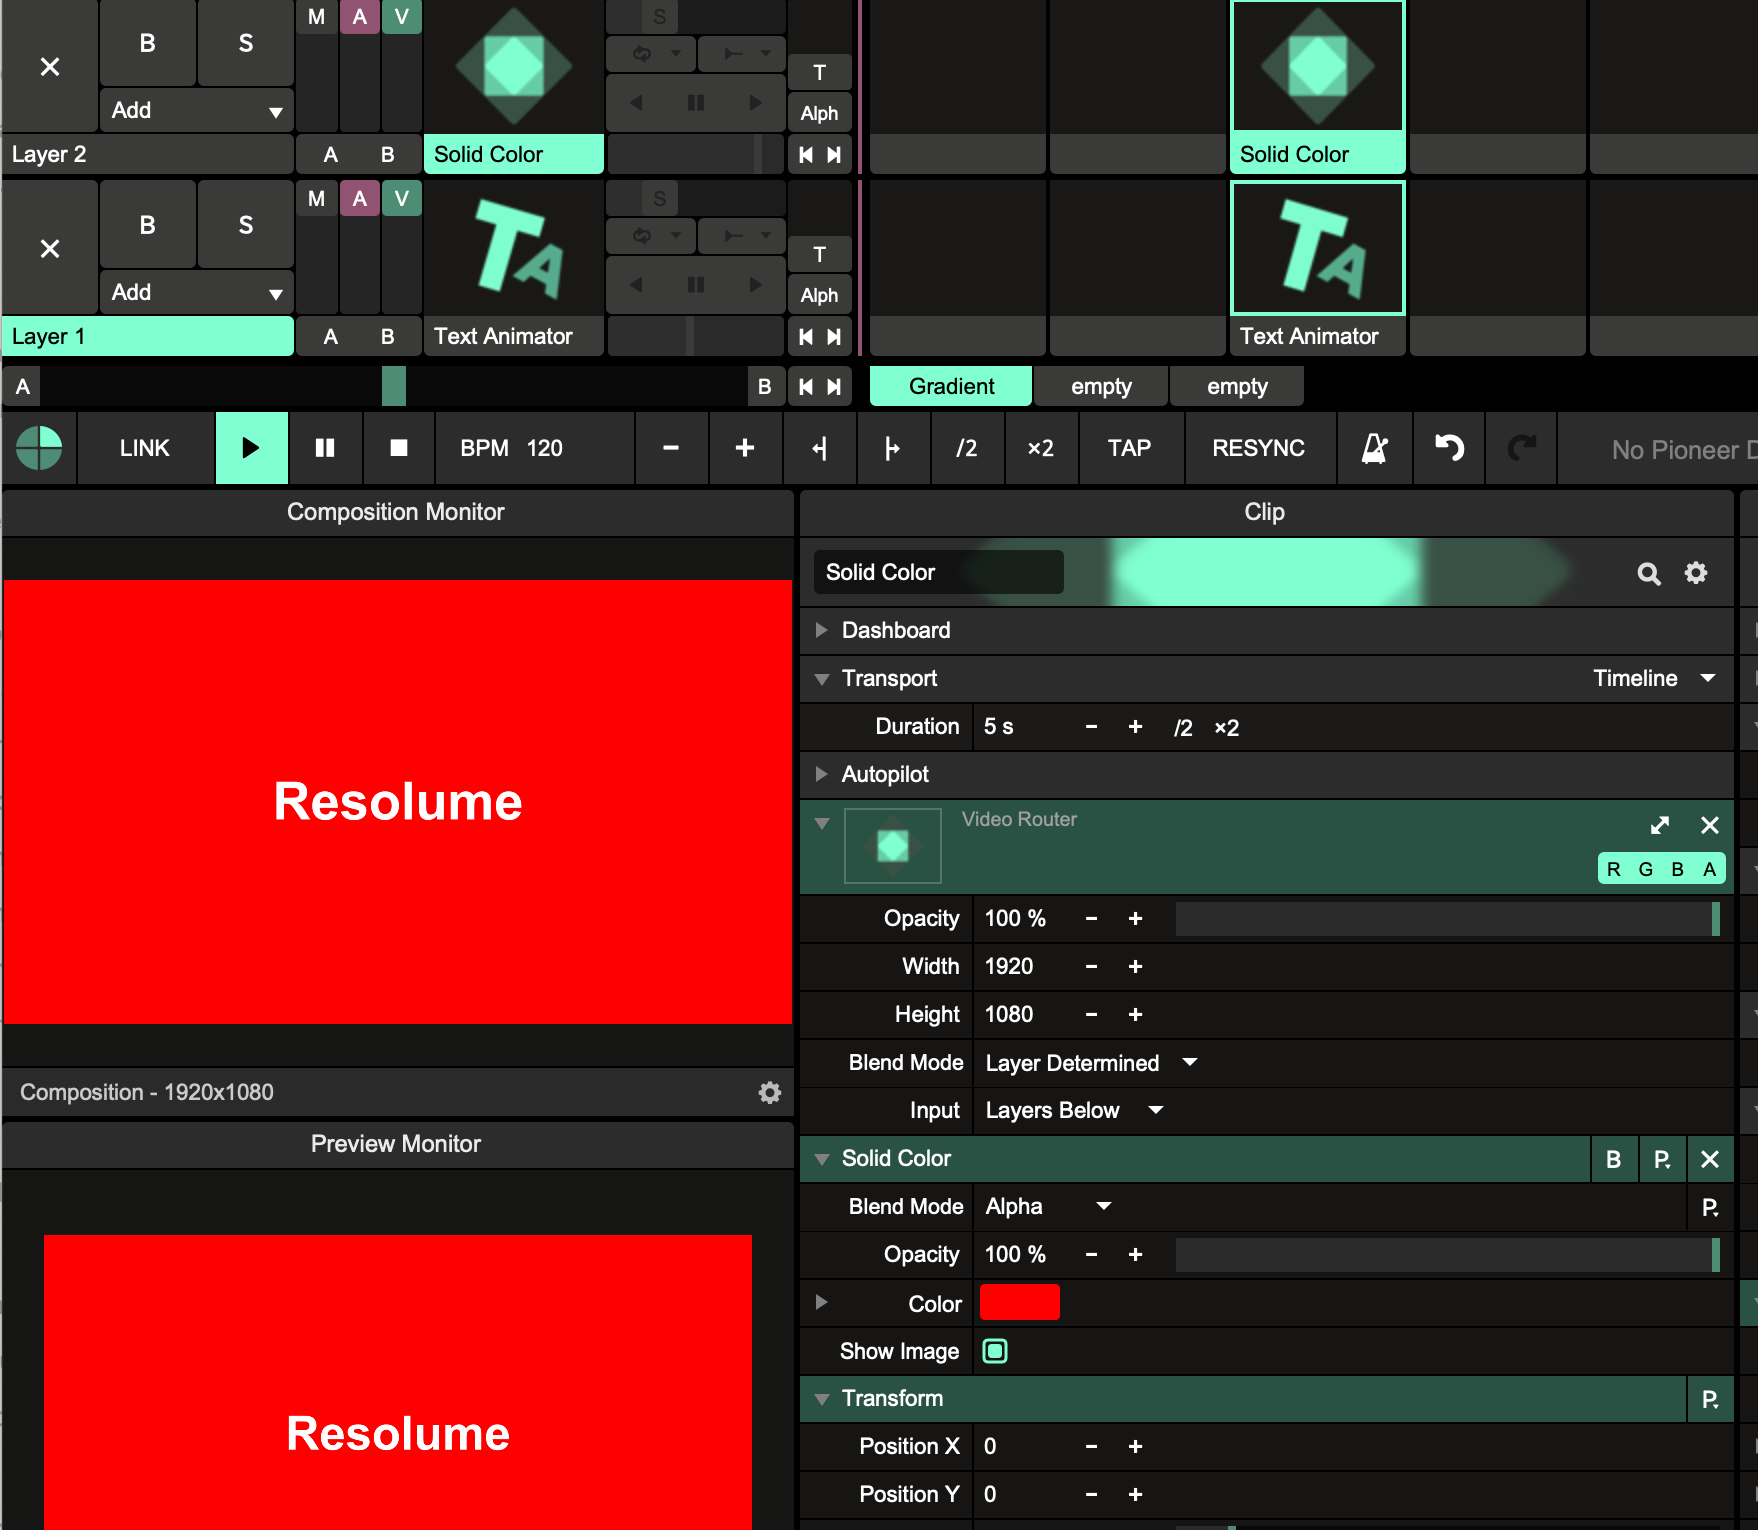Toggle Solo (S) on Layer 1
Screen dimensions: 1758x1530
(245, 226)
